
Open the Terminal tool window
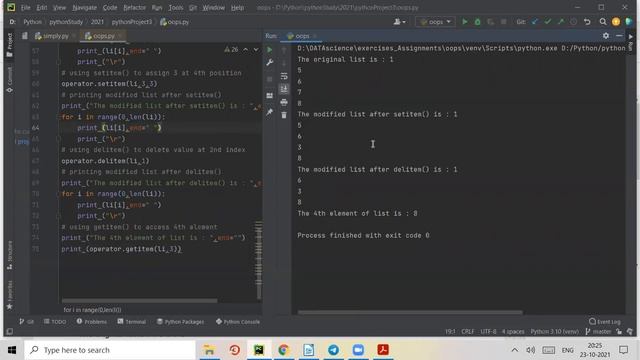(131, 322)
